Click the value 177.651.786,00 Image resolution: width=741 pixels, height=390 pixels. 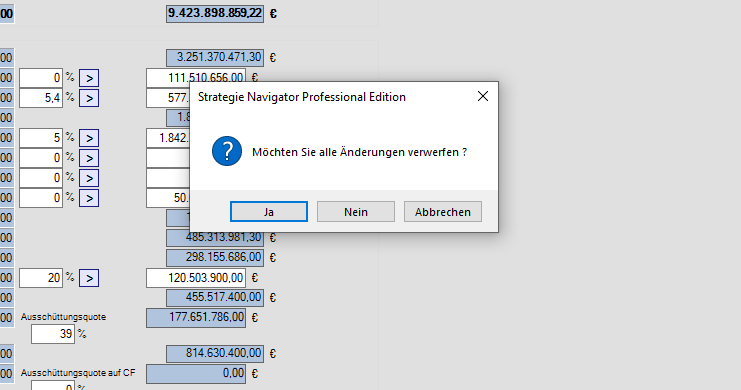coord(196,318)
